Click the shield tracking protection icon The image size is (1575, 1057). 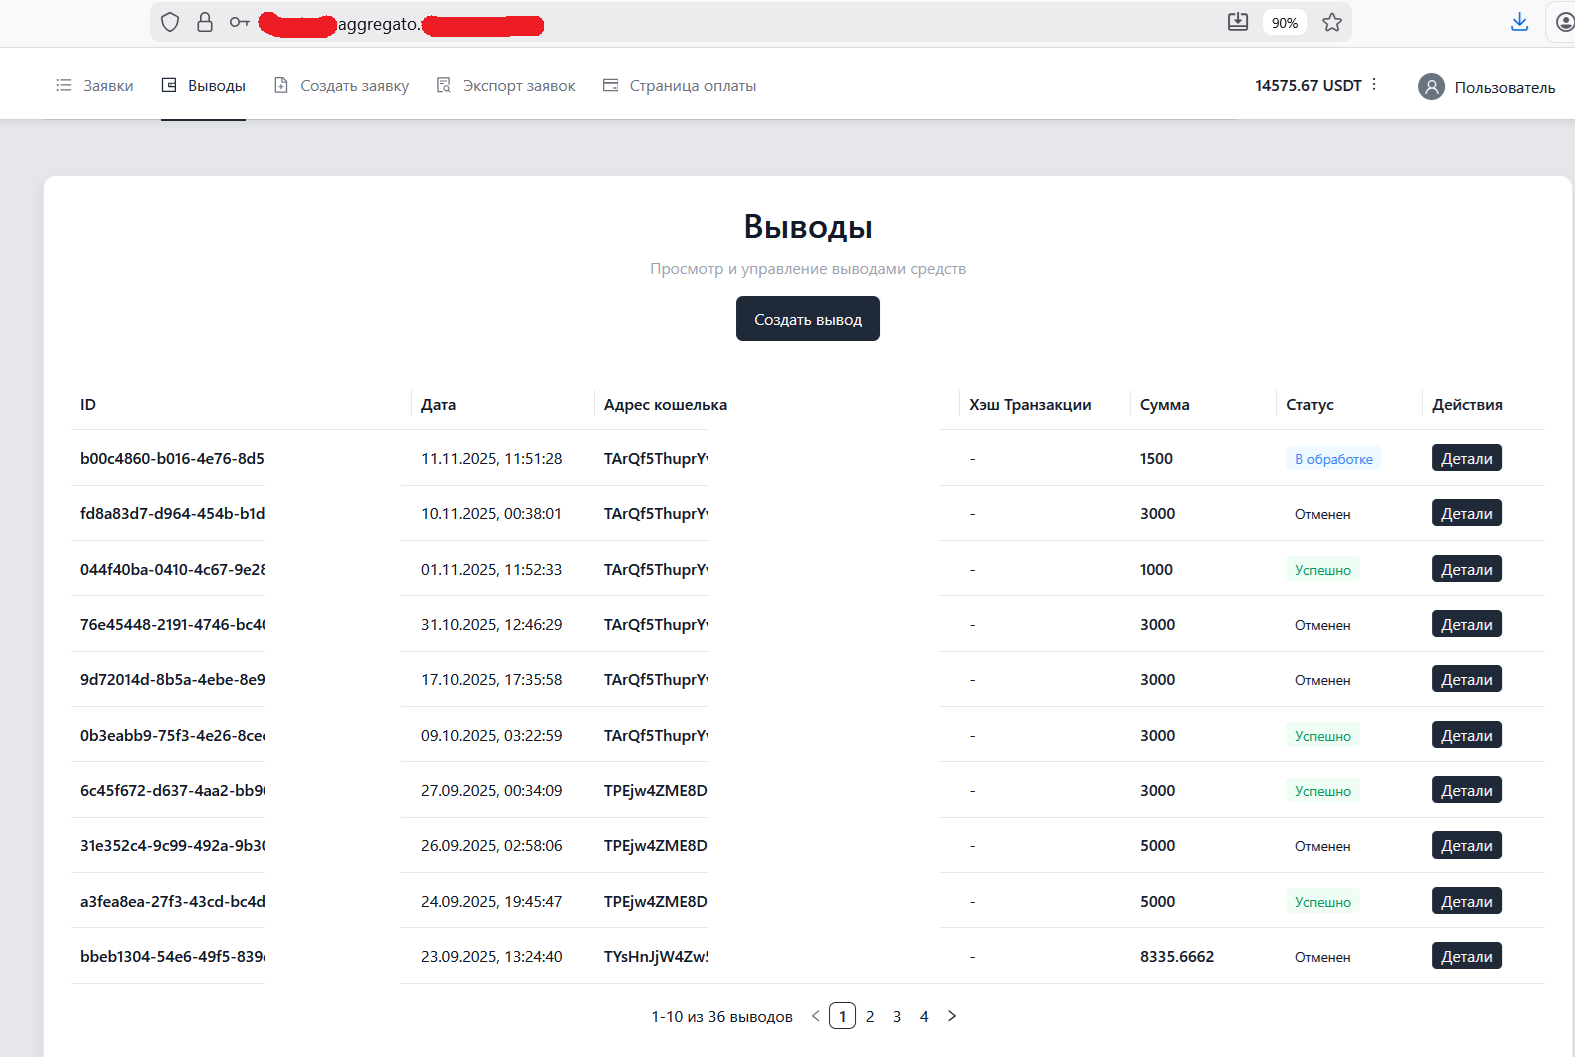click(170, 22)
